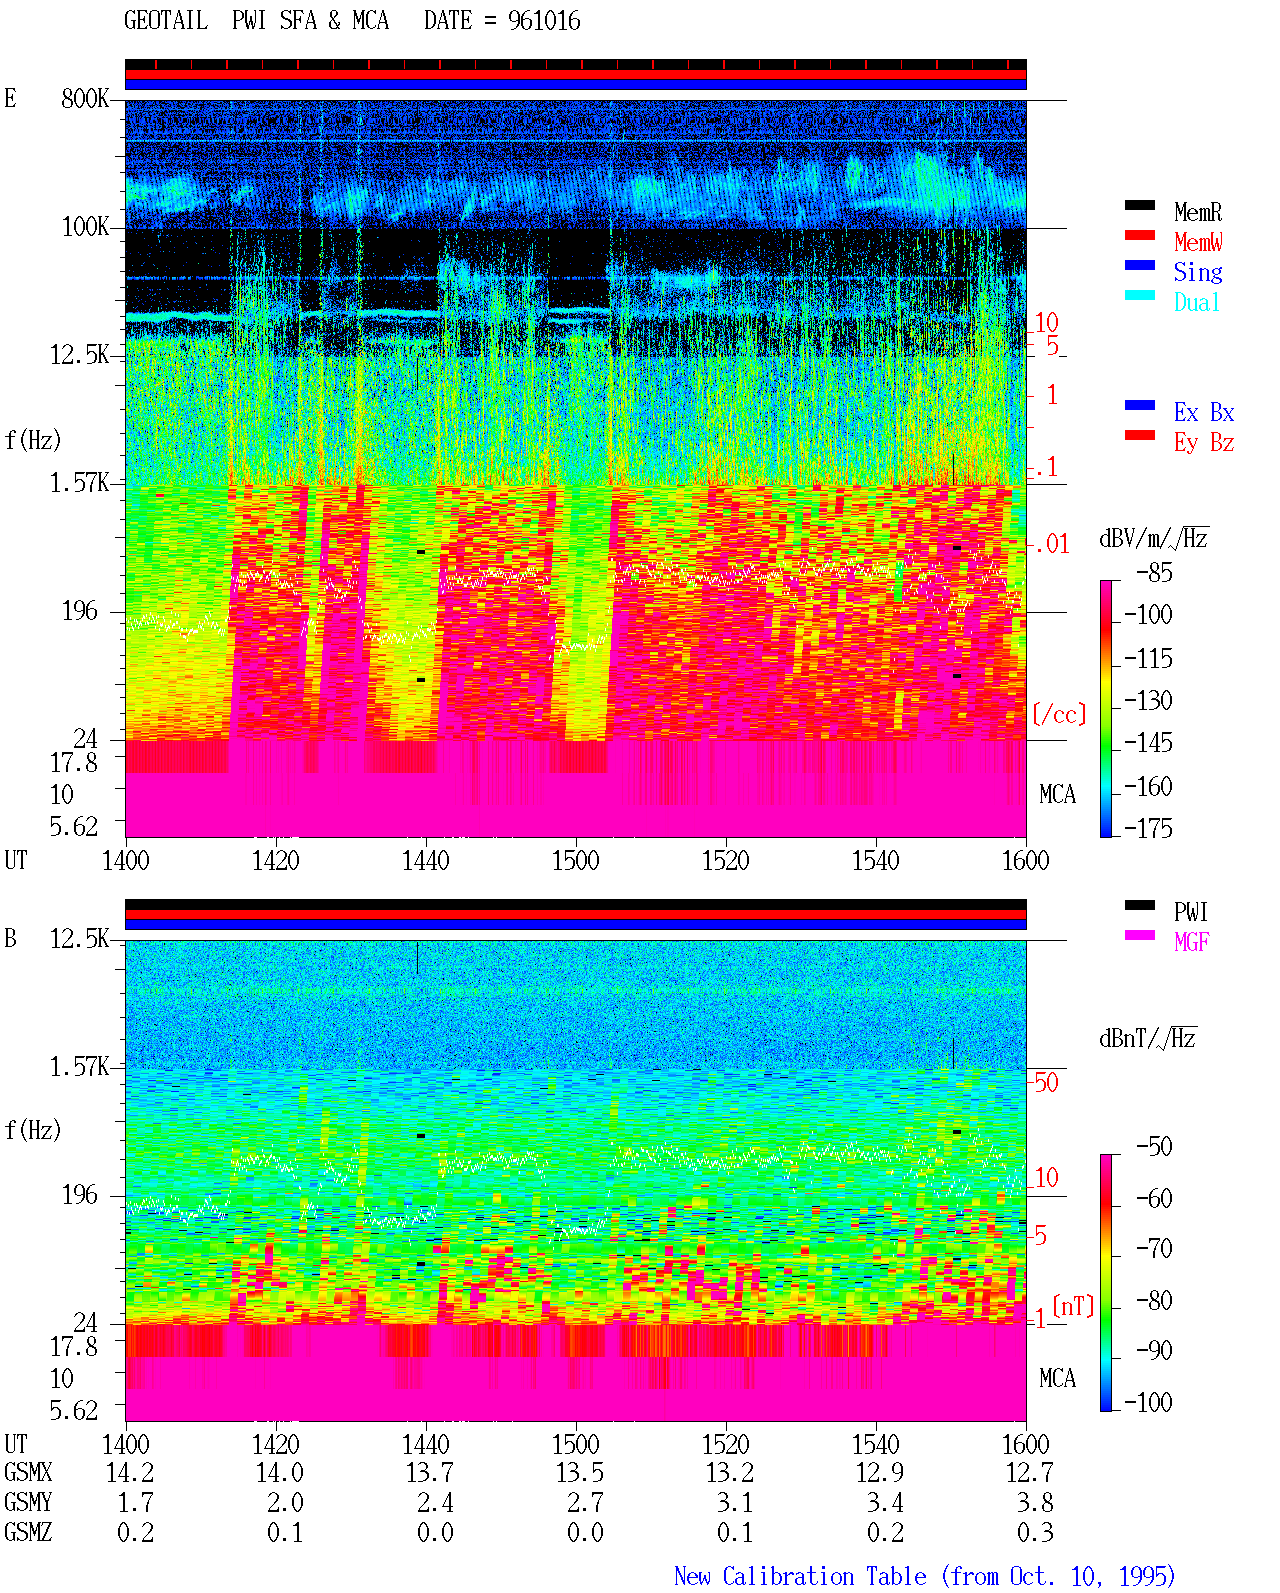Click the dBnT color scale bar
The width and height of the screenshot is (1280, 1593).
pyautogui.click(x=1105, y=1283)
